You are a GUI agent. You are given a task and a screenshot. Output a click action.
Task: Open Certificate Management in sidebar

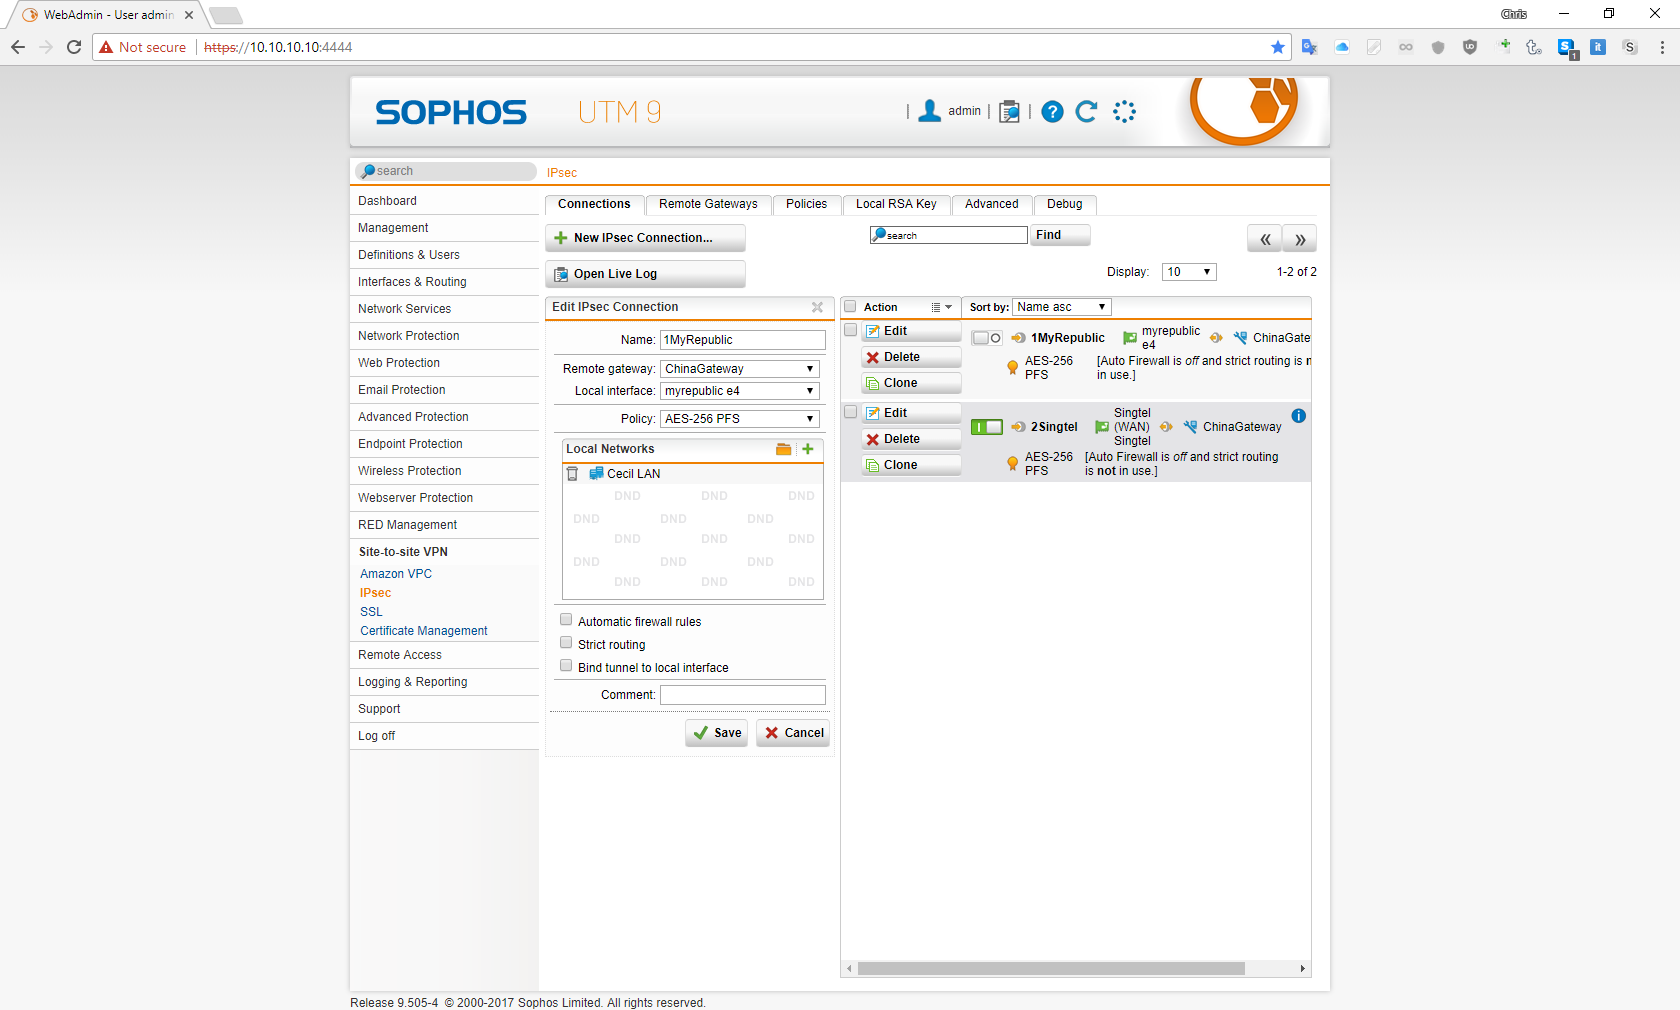(x=424, y=631)
